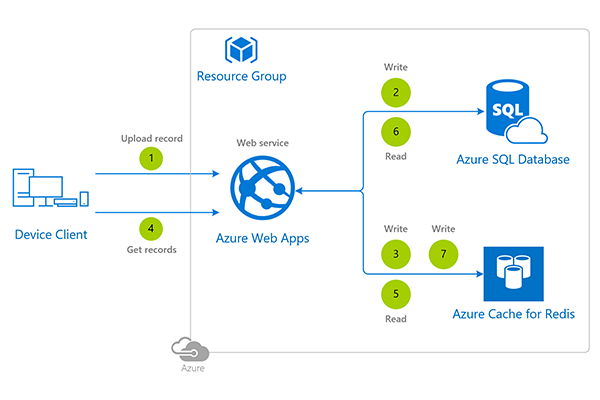Image resolution: width=600 pixels, height=400 pixels.
Task: Click the Azure SQL Database label
Action: click(x=513, y=159)
